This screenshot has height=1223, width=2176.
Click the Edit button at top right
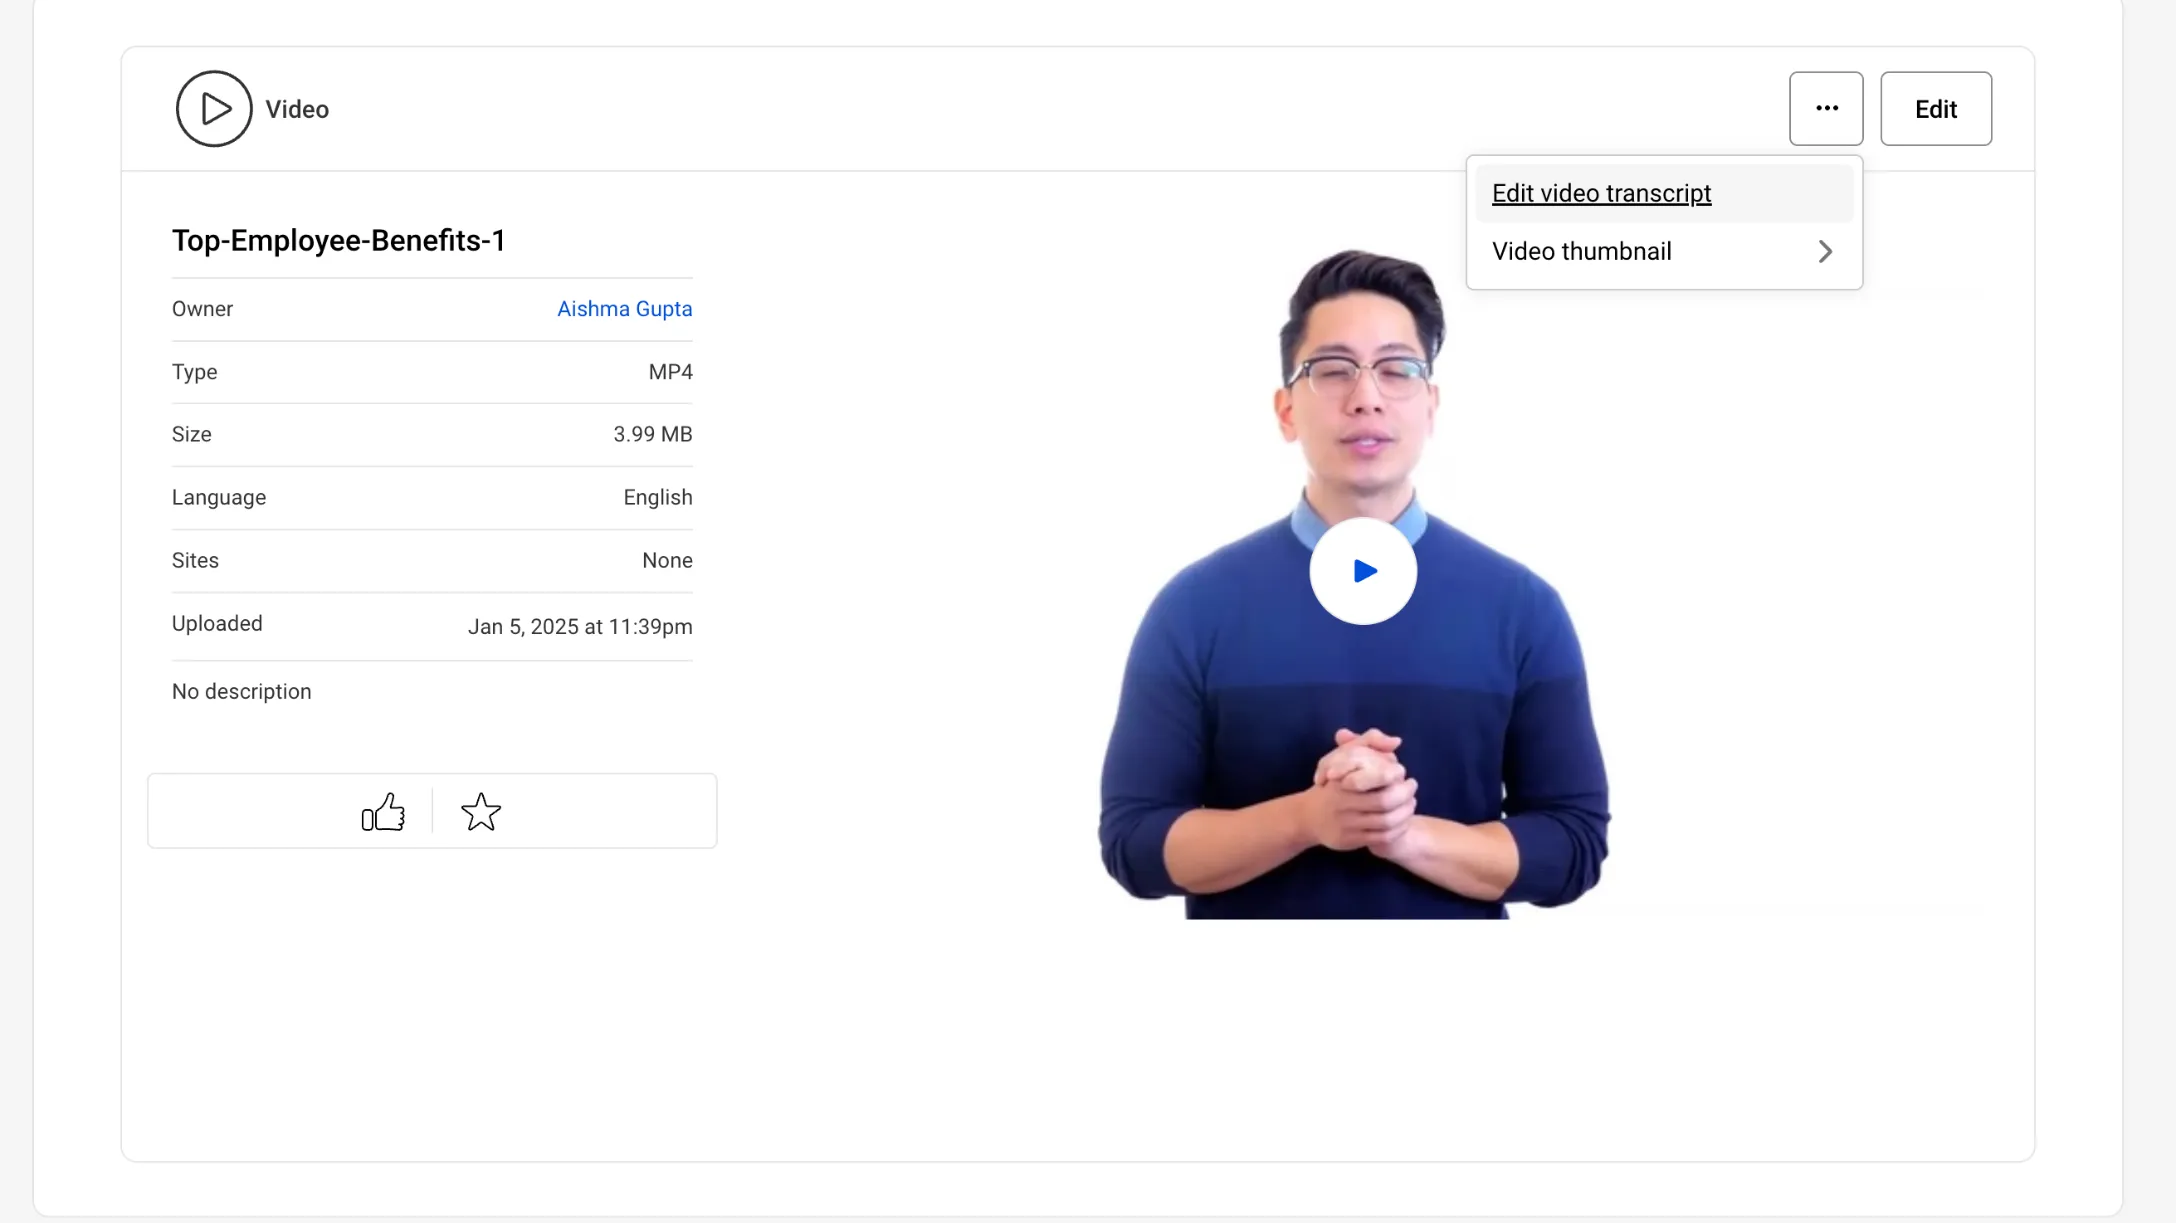1935,108
